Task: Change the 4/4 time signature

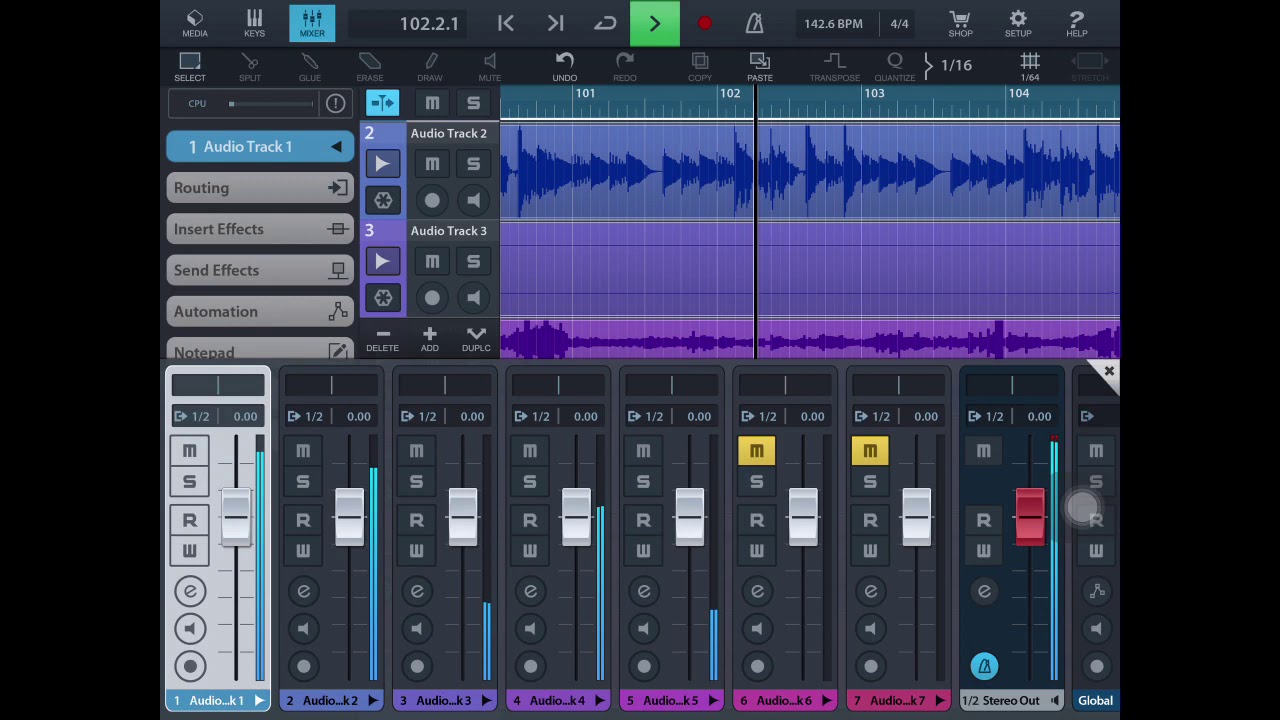Action: [899, 24]
